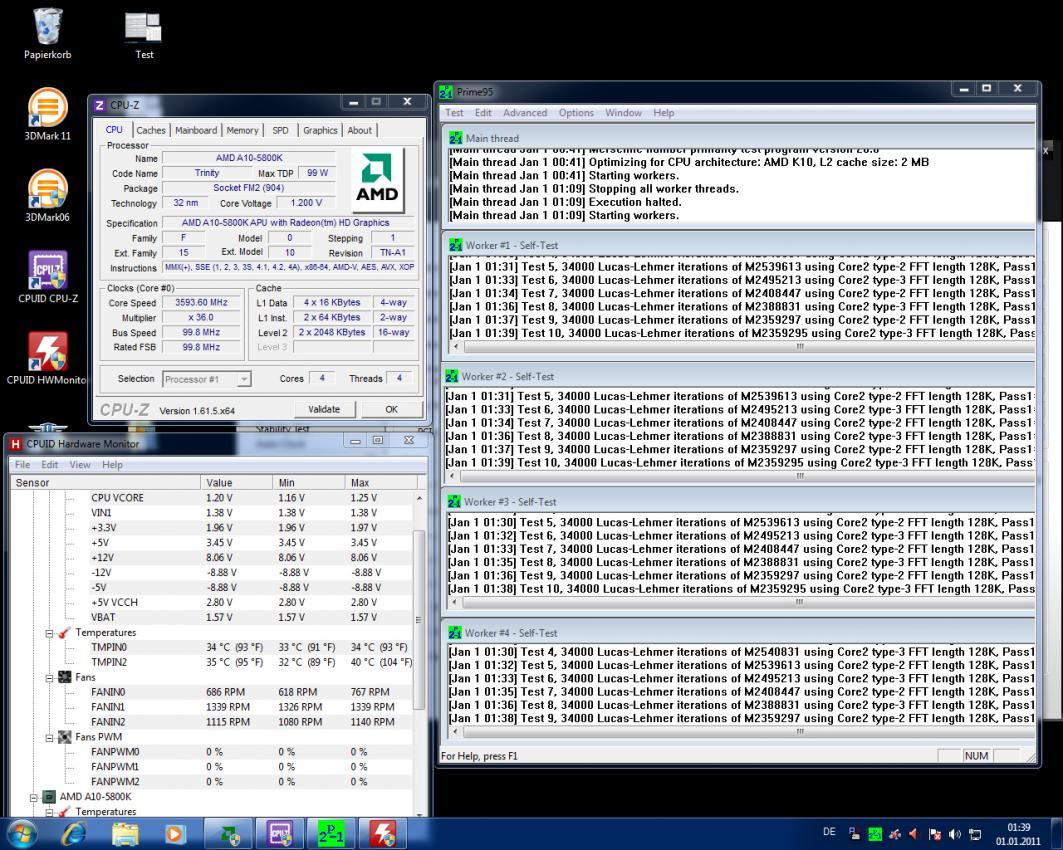Open the SPD tab in CPU-Z
The height and width of the screenshot is (850, 1063).
click(x=280, y=130)
